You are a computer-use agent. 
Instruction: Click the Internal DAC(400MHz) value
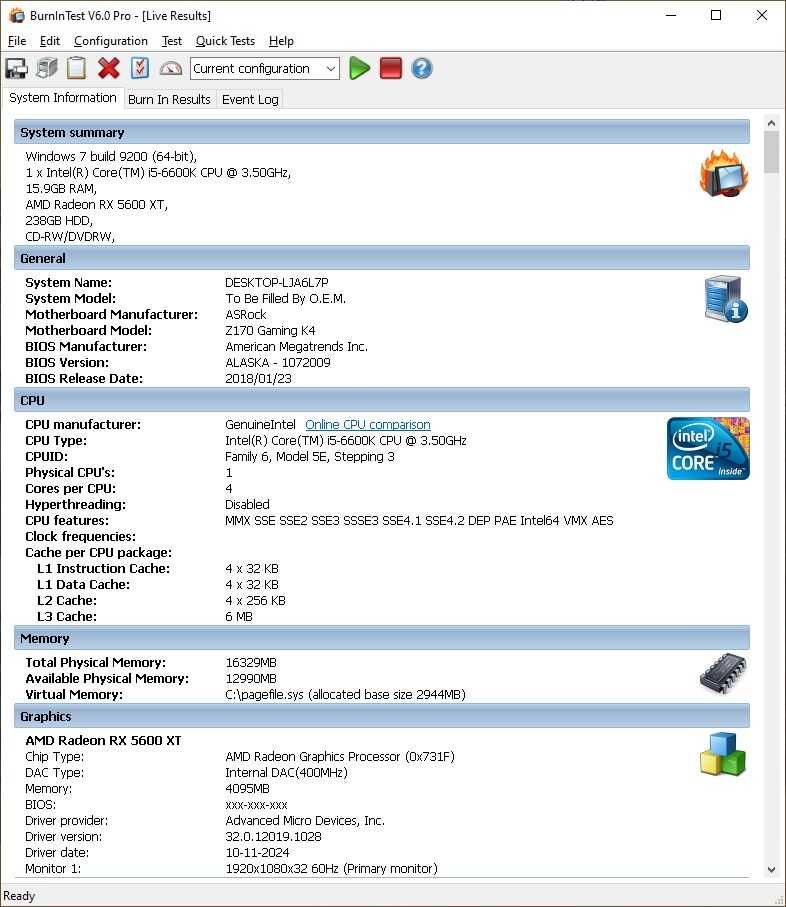click(x=286, y=772)
